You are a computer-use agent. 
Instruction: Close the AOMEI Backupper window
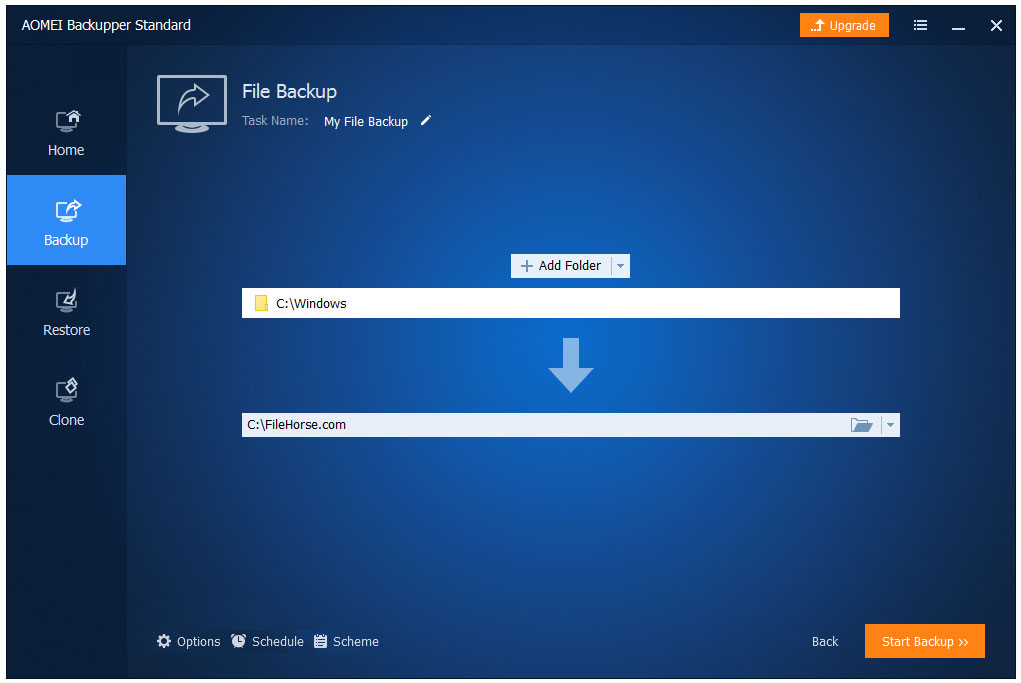996,25
